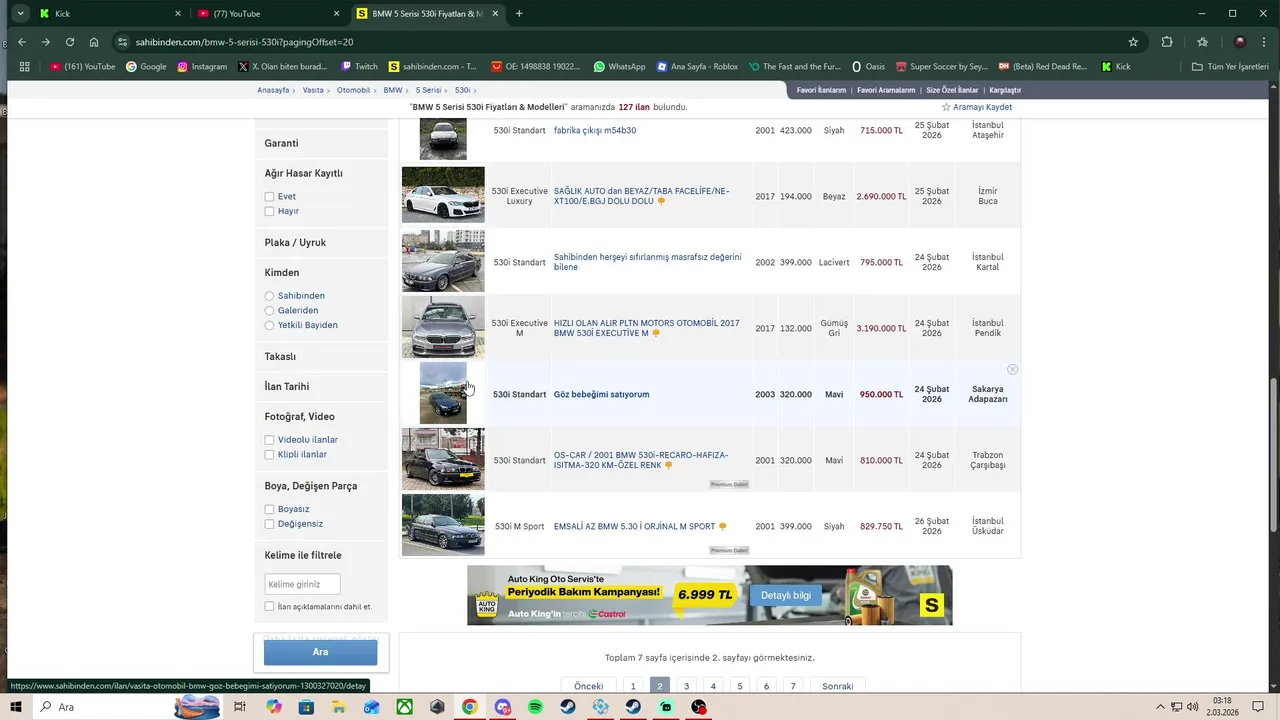Open the Tüm Yer İşaretleri bookmarks folder

click(1230, 67)
